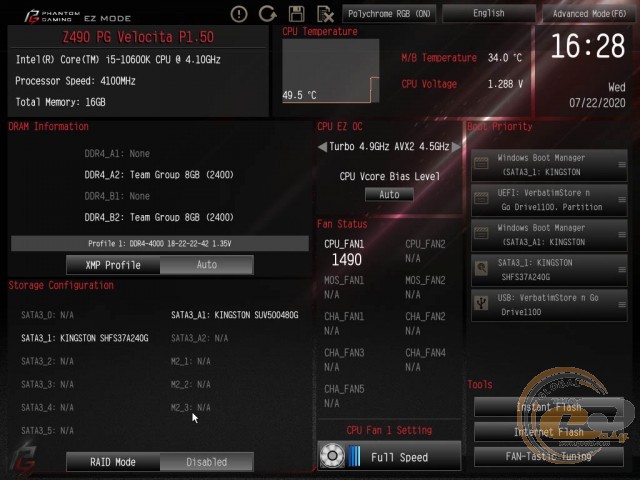Click the exclamation info icon in header
Viewport: 640px width, 480px height.
(239, 14)
